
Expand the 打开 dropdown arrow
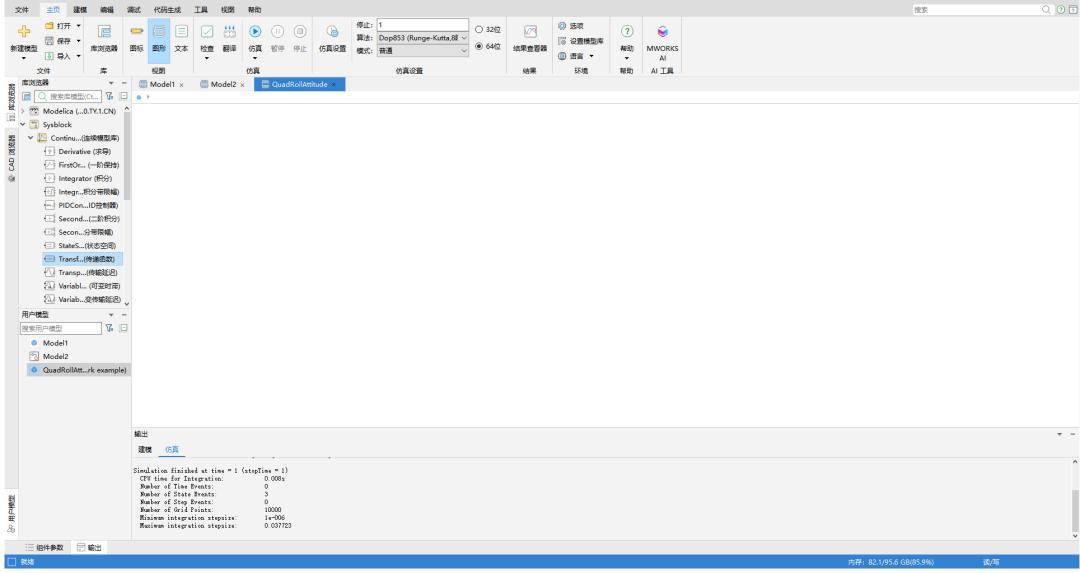click(79, 25)
